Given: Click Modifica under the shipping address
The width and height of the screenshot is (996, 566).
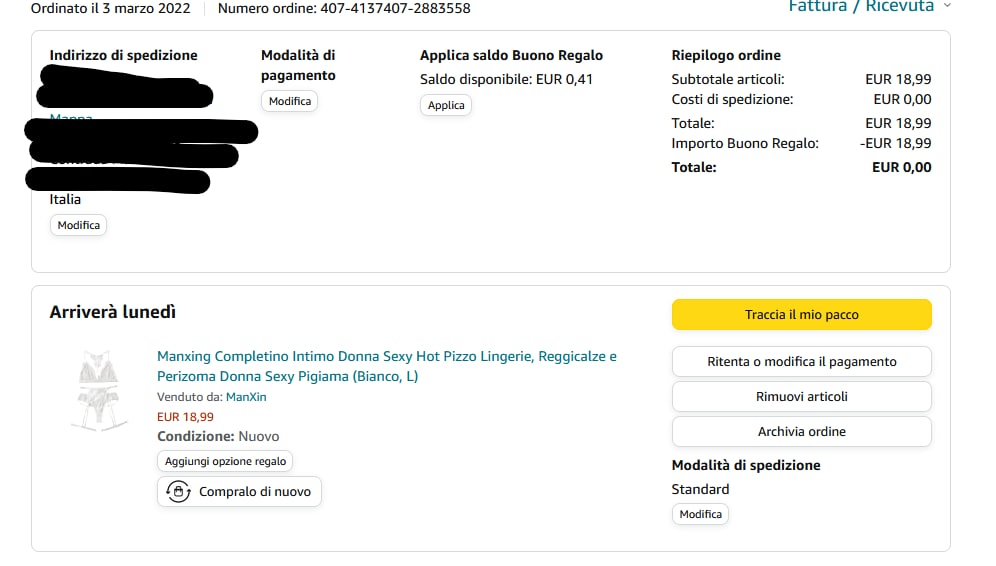Looking at the screenshot, I should [x=79, y=225].
